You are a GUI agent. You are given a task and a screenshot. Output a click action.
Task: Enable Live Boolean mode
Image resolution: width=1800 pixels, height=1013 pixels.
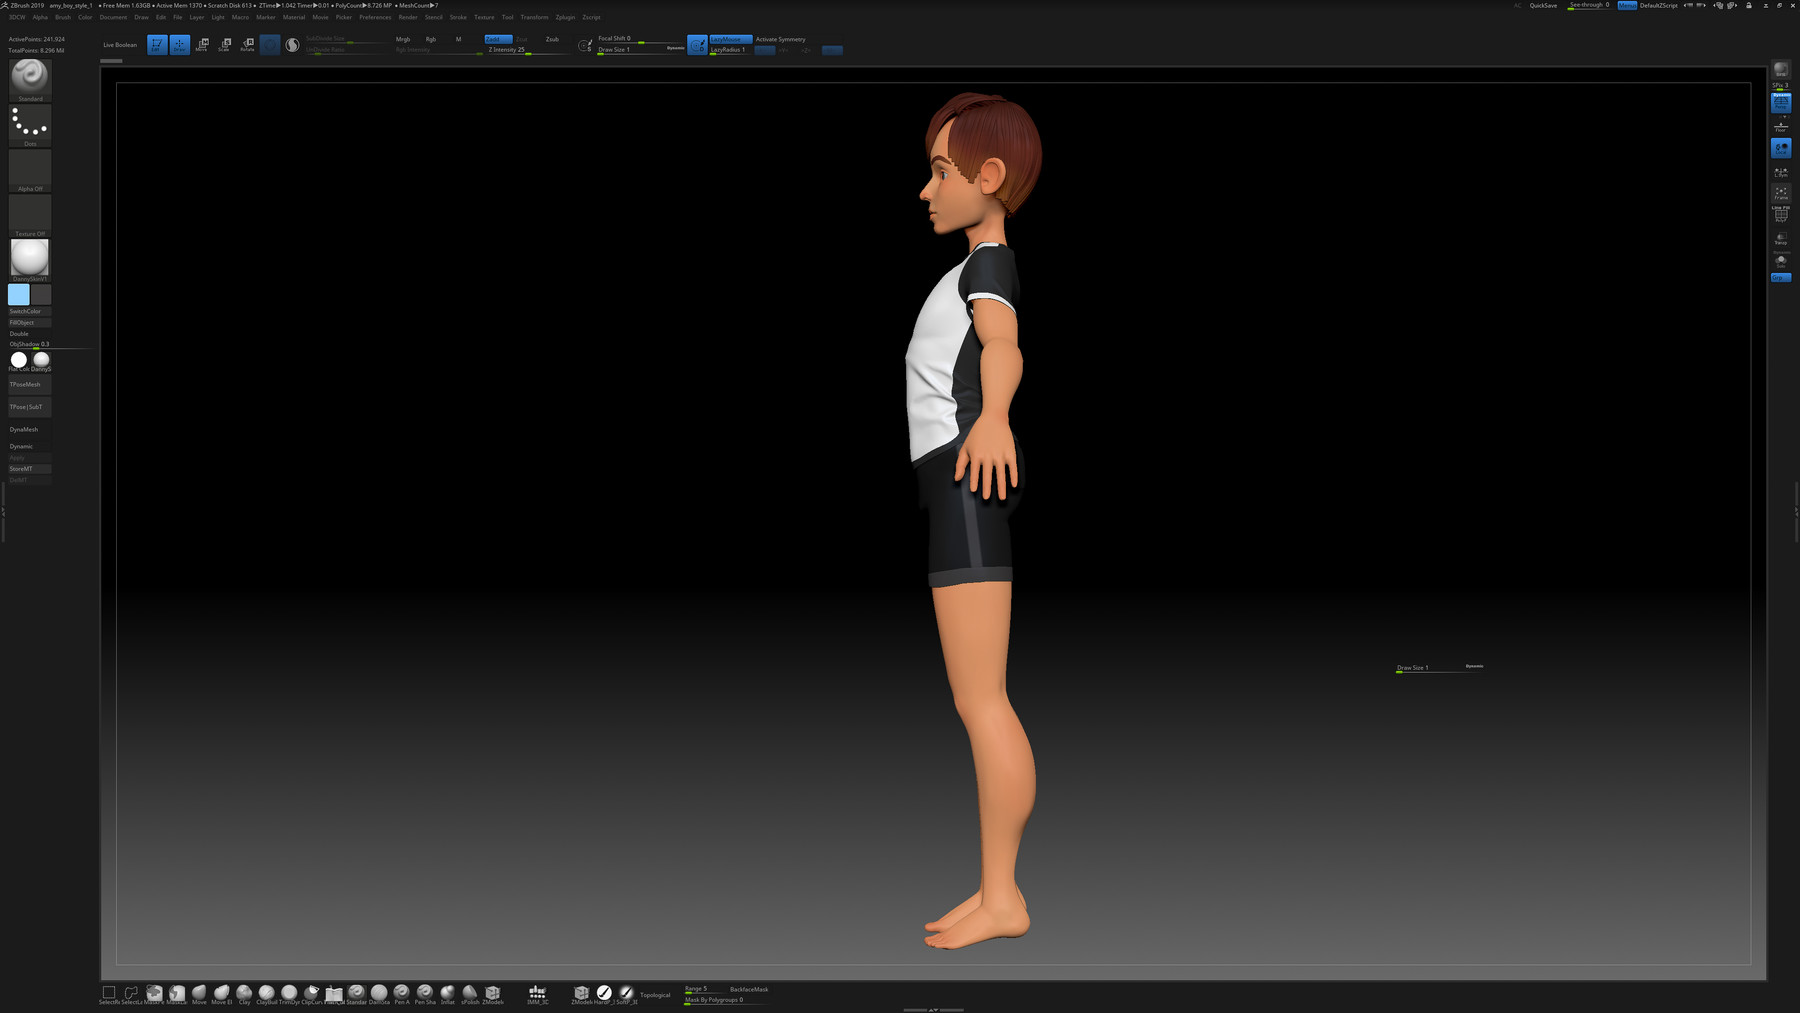pos(120,45)
